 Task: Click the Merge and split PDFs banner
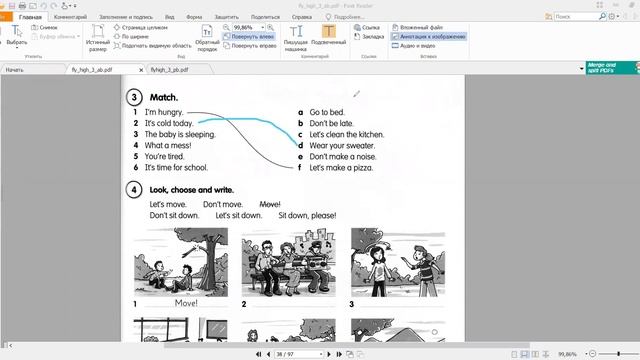pos(612,68)
